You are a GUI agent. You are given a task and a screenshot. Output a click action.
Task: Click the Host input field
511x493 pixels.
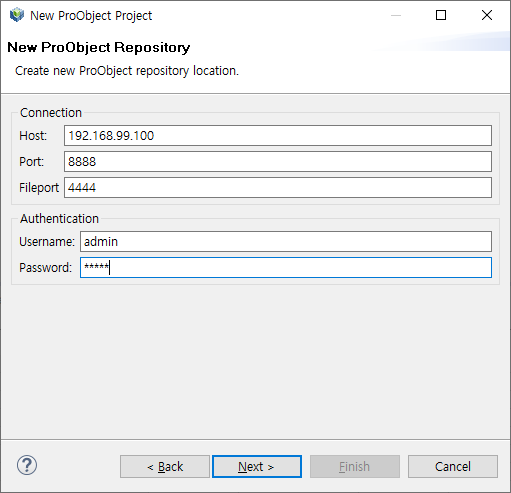click(278, 136)
